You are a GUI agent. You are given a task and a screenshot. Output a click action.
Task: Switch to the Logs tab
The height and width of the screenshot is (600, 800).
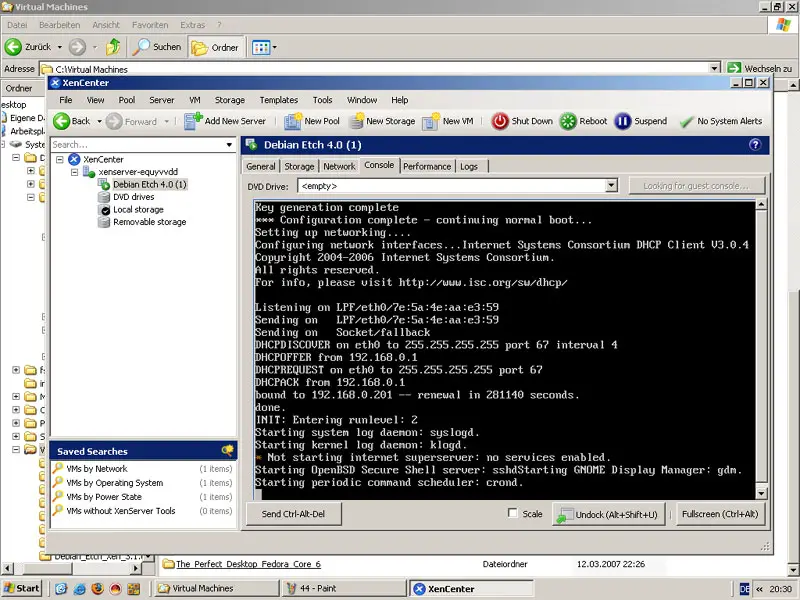[469, 166]
